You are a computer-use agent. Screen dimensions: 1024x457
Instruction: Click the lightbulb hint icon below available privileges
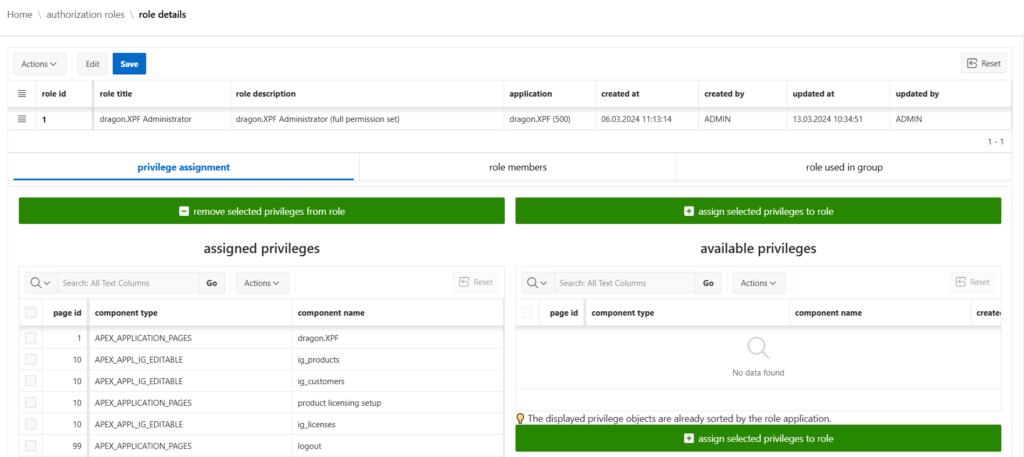(x=520, y=418)
